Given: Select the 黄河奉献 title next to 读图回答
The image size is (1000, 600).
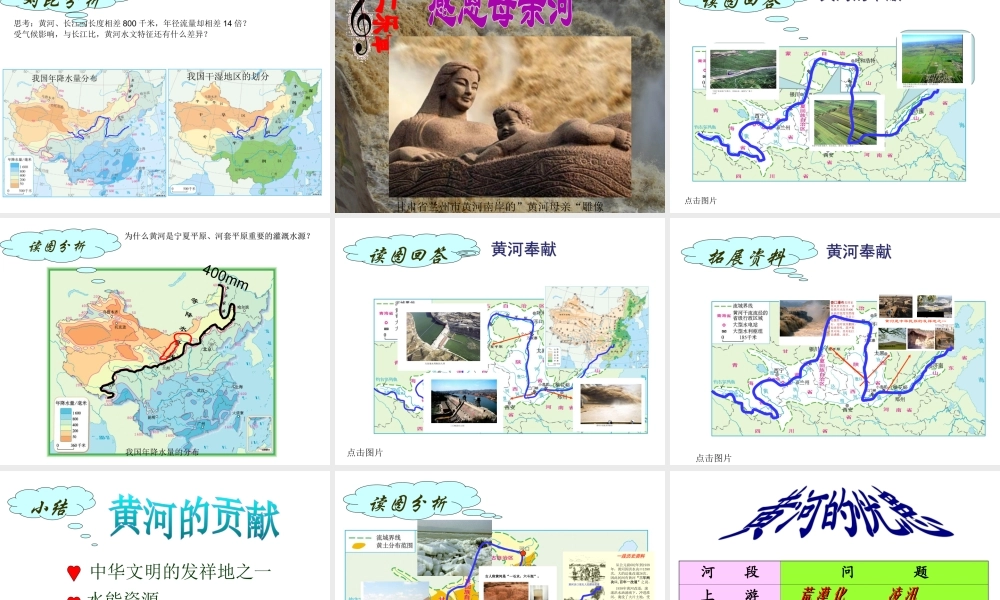Looking at the screenshot, I should click(x=524, y=249).
